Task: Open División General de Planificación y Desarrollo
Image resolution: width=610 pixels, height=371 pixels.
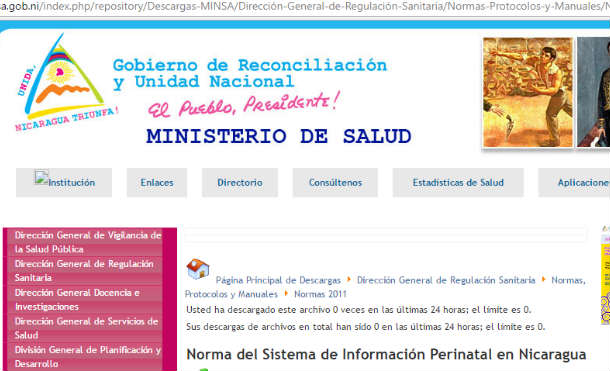Action: point(88,357)
